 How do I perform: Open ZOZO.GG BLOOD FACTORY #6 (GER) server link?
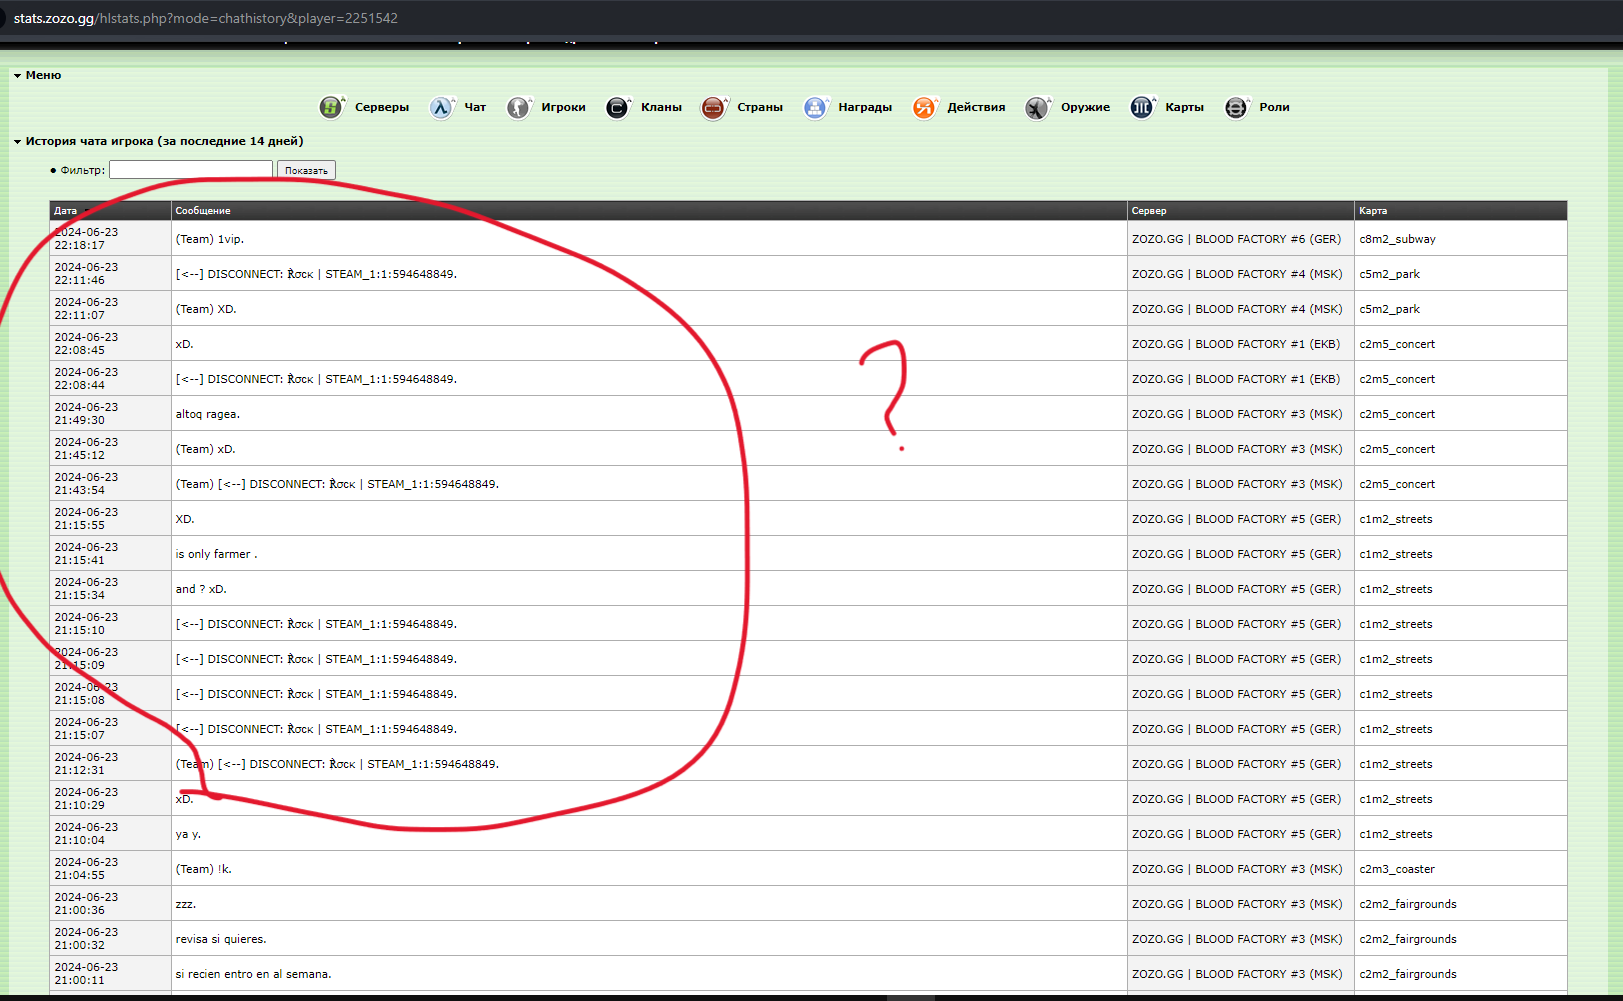click(1236, 239)
